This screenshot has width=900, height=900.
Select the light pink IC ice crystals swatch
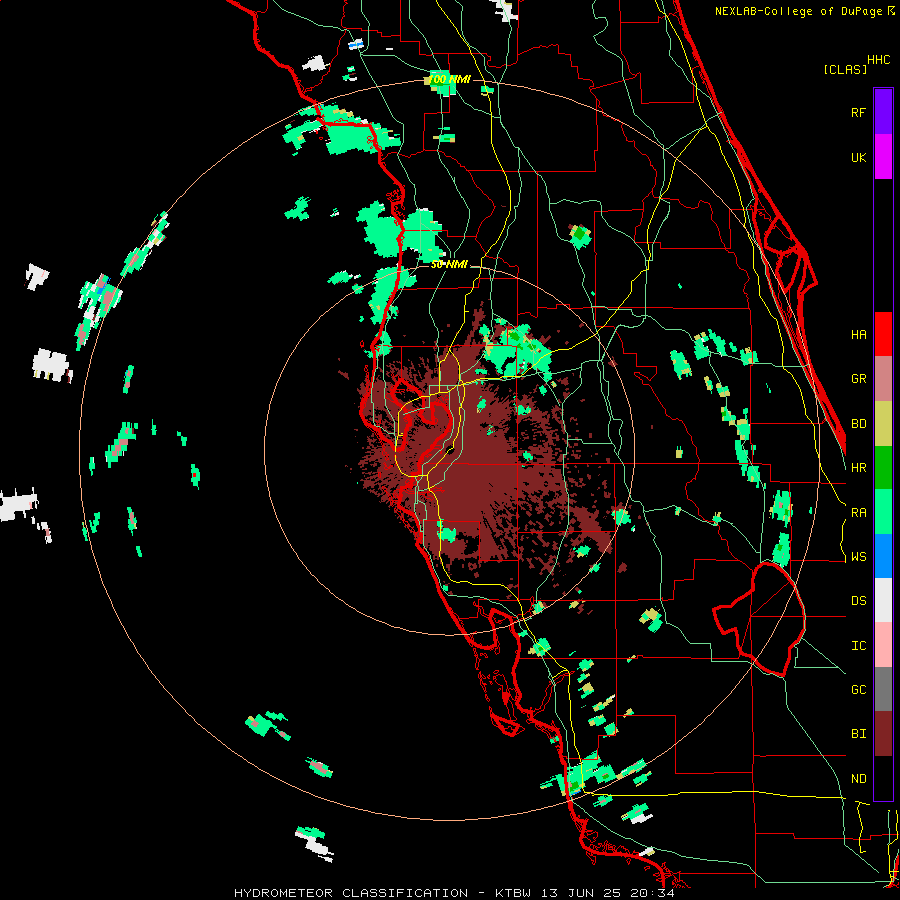pos(883,645)
